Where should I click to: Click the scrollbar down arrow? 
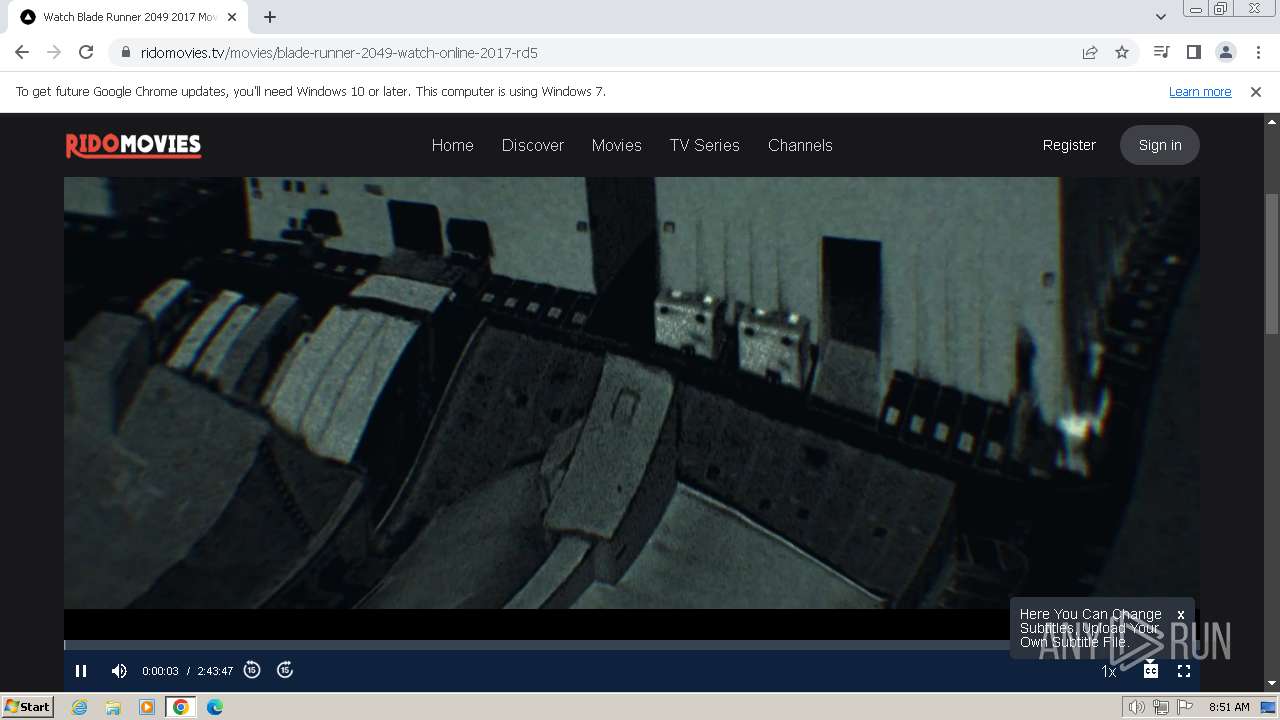(x=1272, y=684)
